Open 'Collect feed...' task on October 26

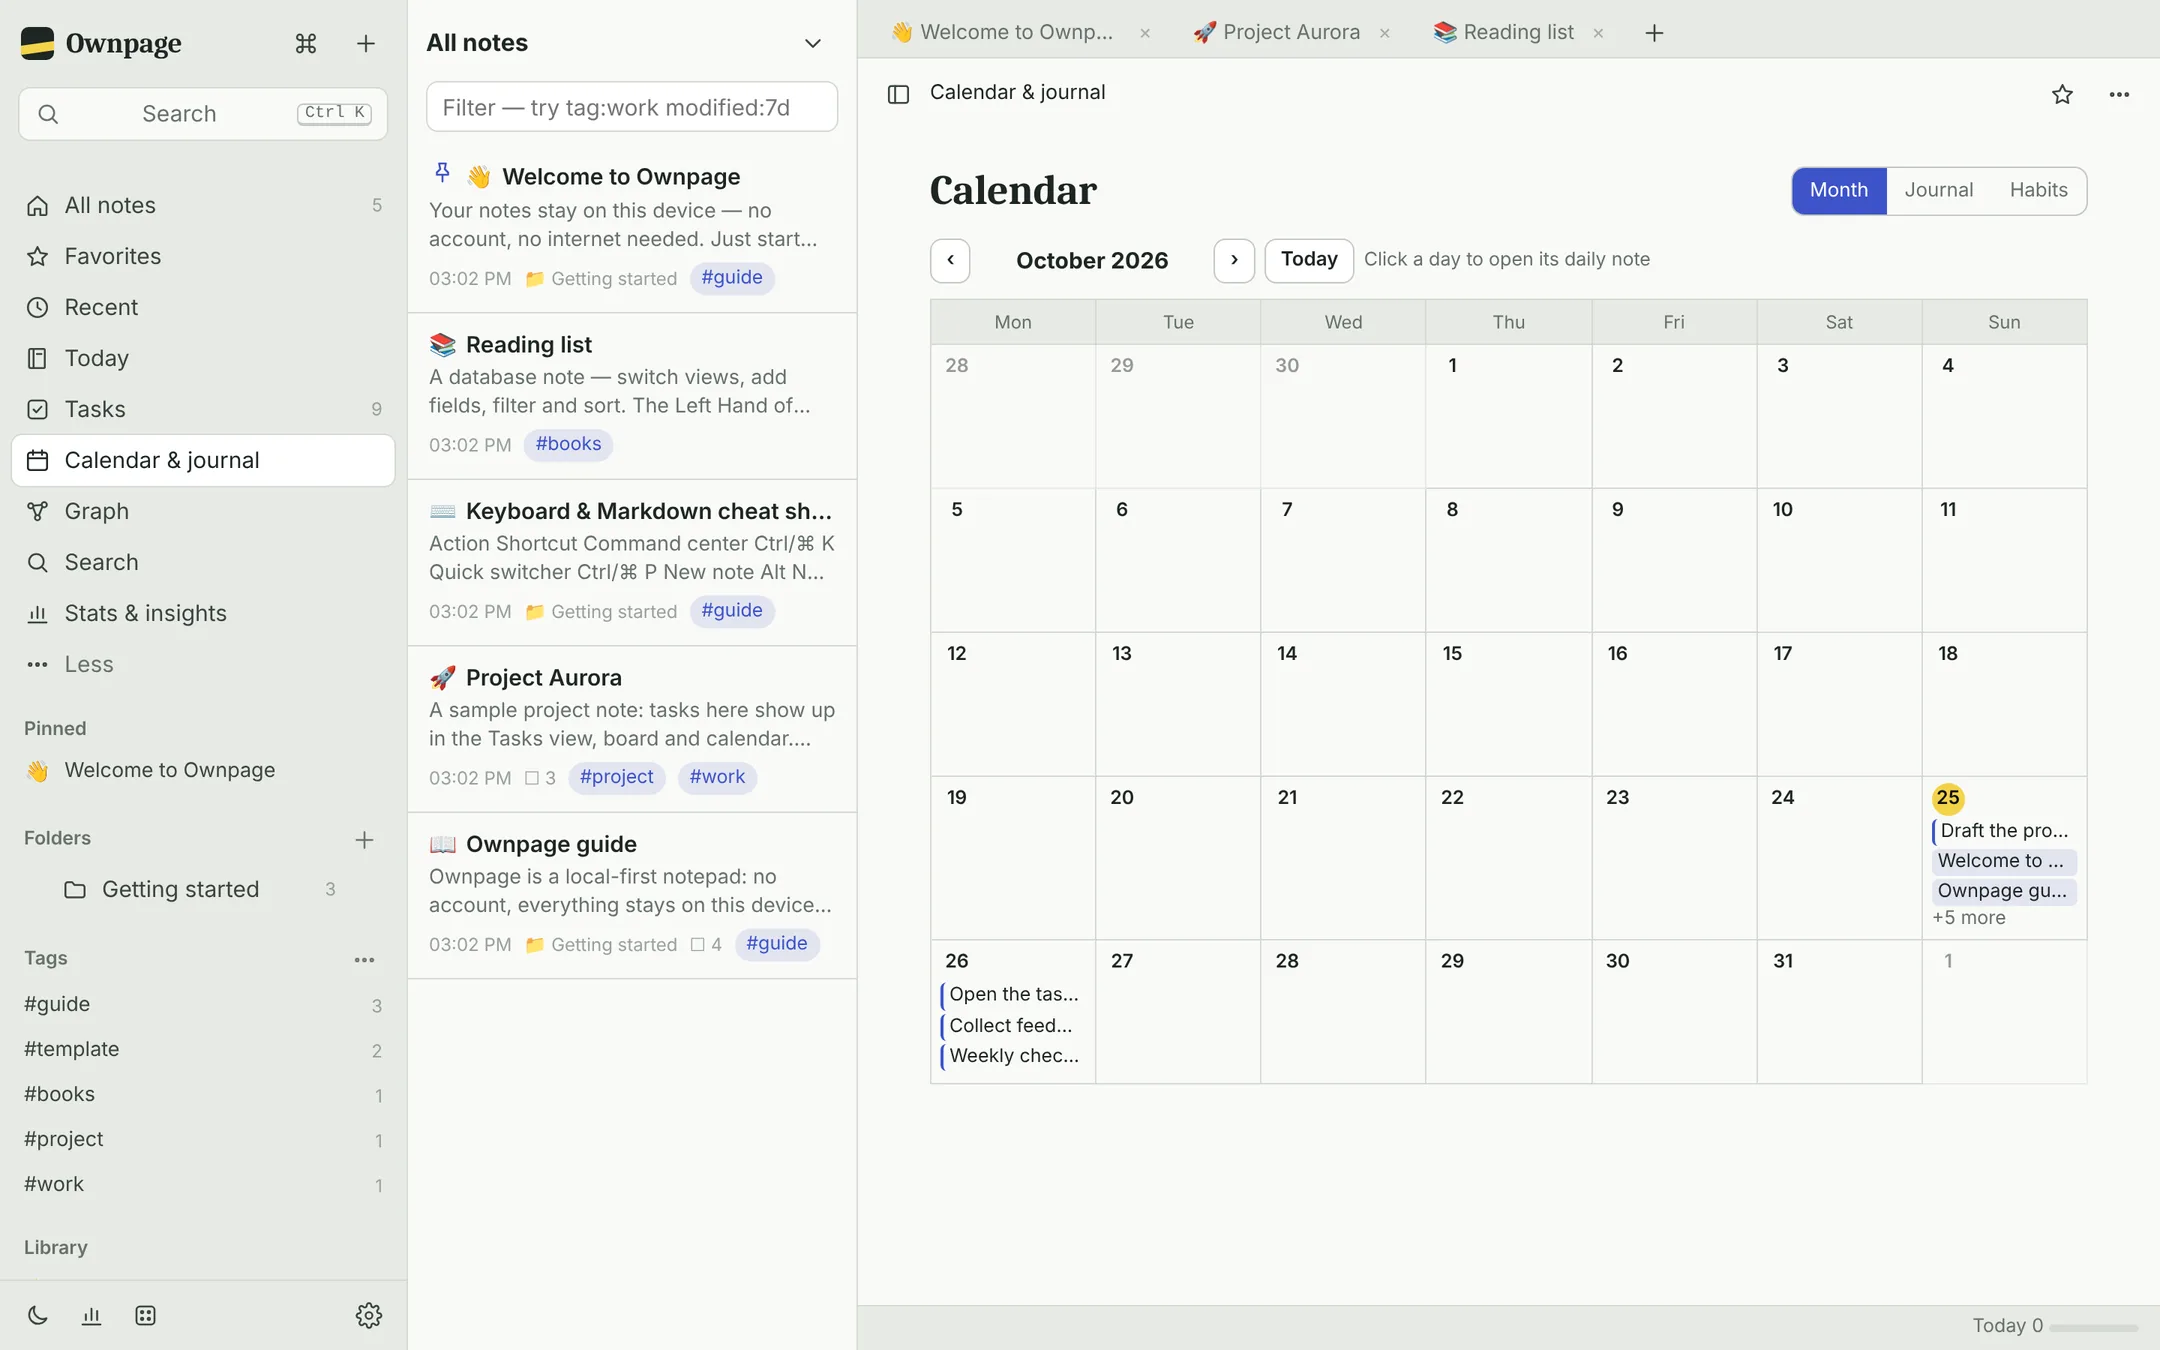click(1011, 1025)
